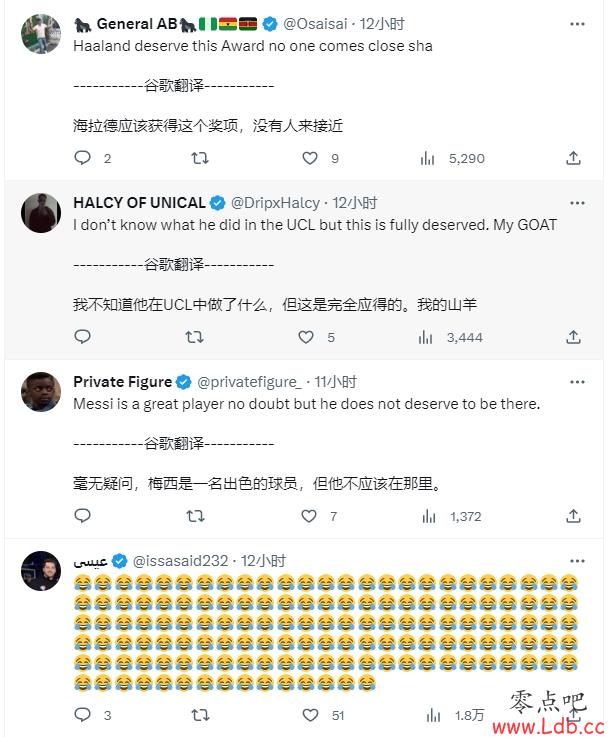The image size is (614, 737).
Task: Like General AB's tweet with 9 likes
Action: (x=310, y=158)
